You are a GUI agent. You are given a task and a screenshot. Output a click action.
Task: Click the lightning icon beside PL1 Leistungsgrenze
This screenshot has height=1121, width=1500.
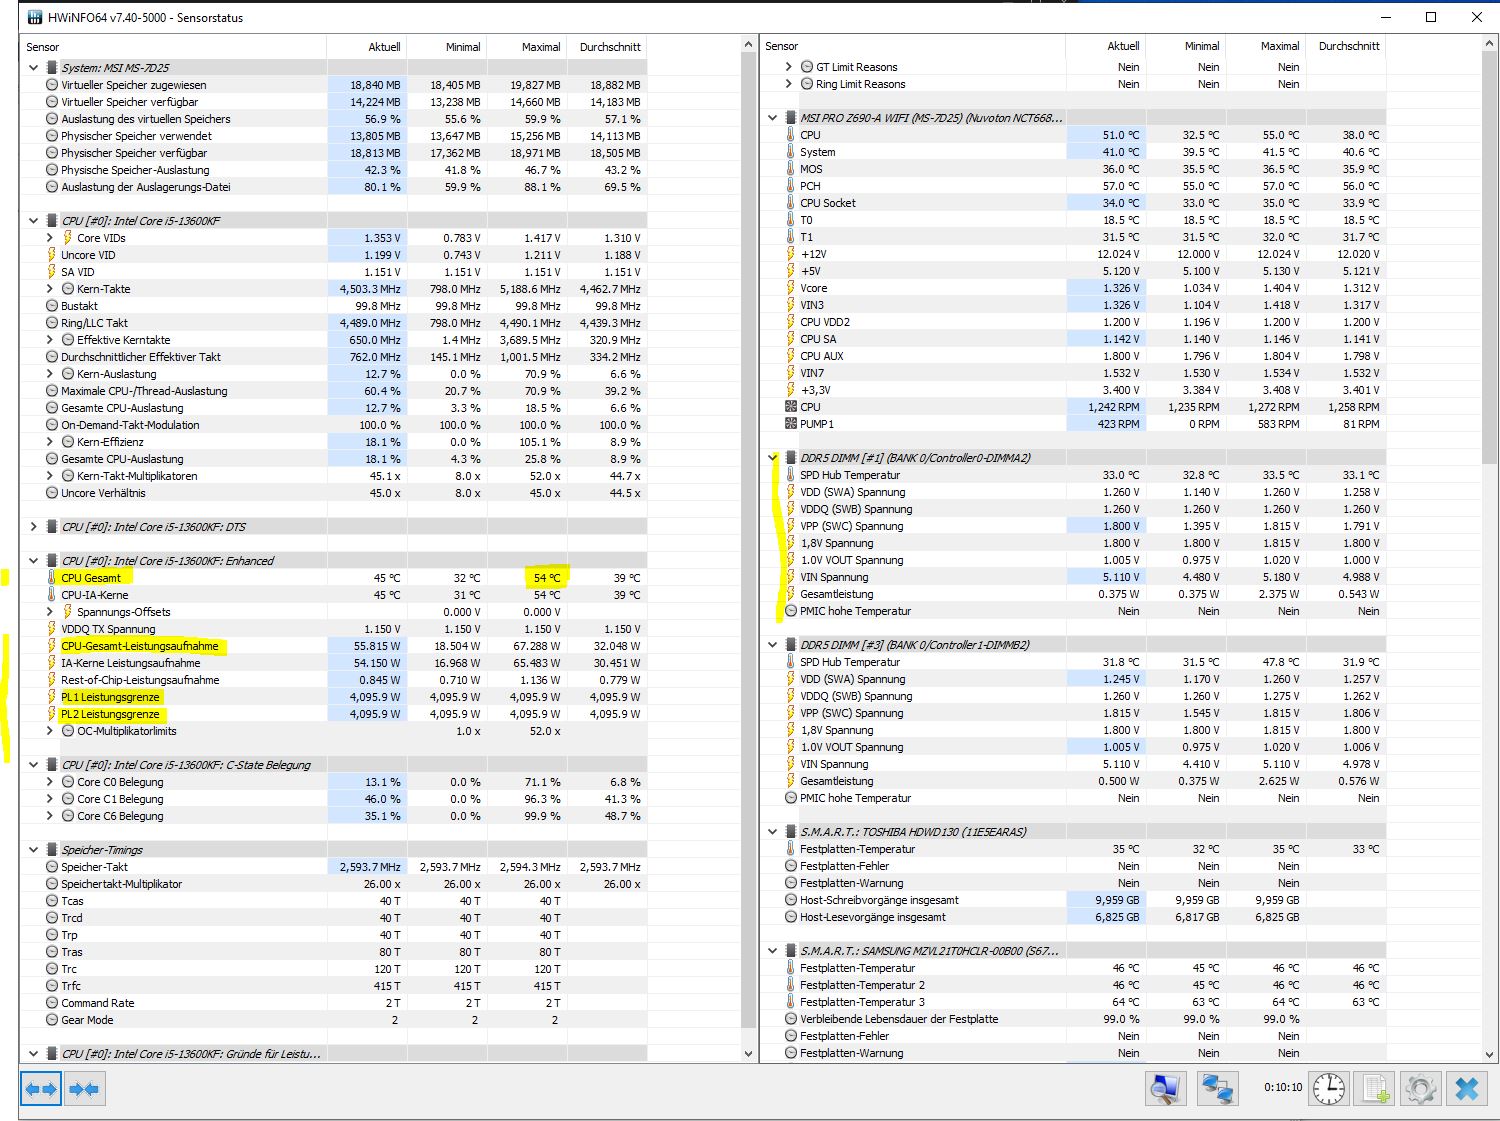coord(52,697)
